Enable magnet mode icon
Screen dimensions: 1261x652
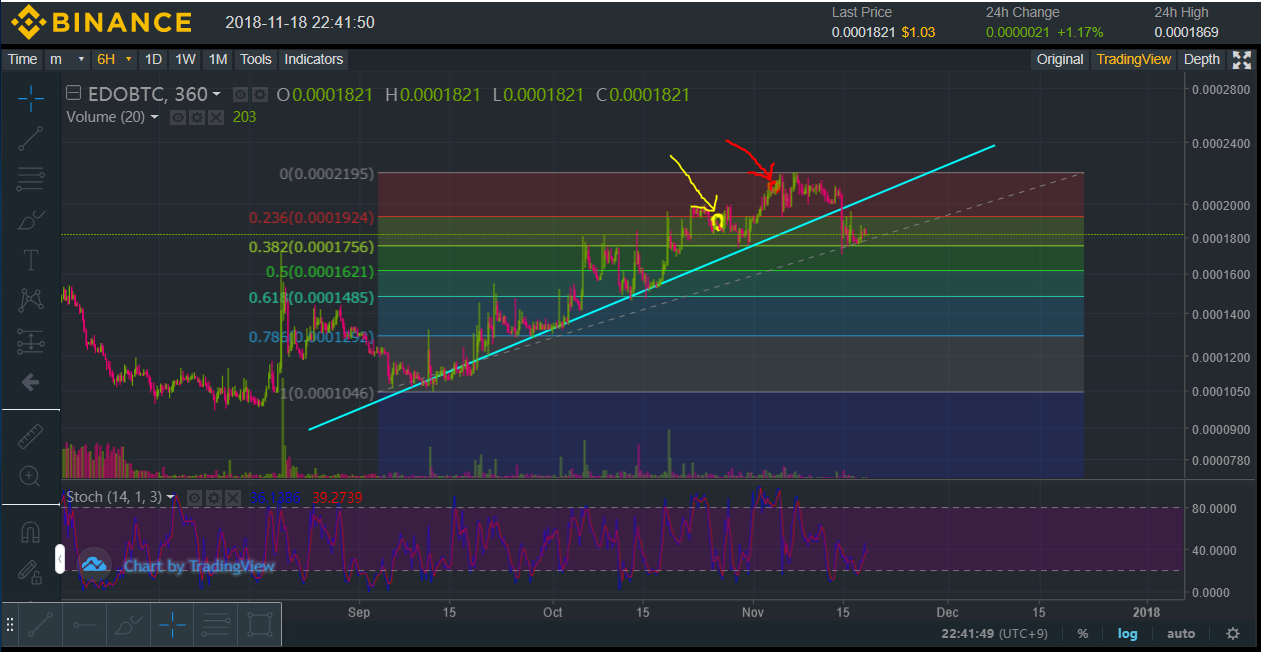(30, 532)
